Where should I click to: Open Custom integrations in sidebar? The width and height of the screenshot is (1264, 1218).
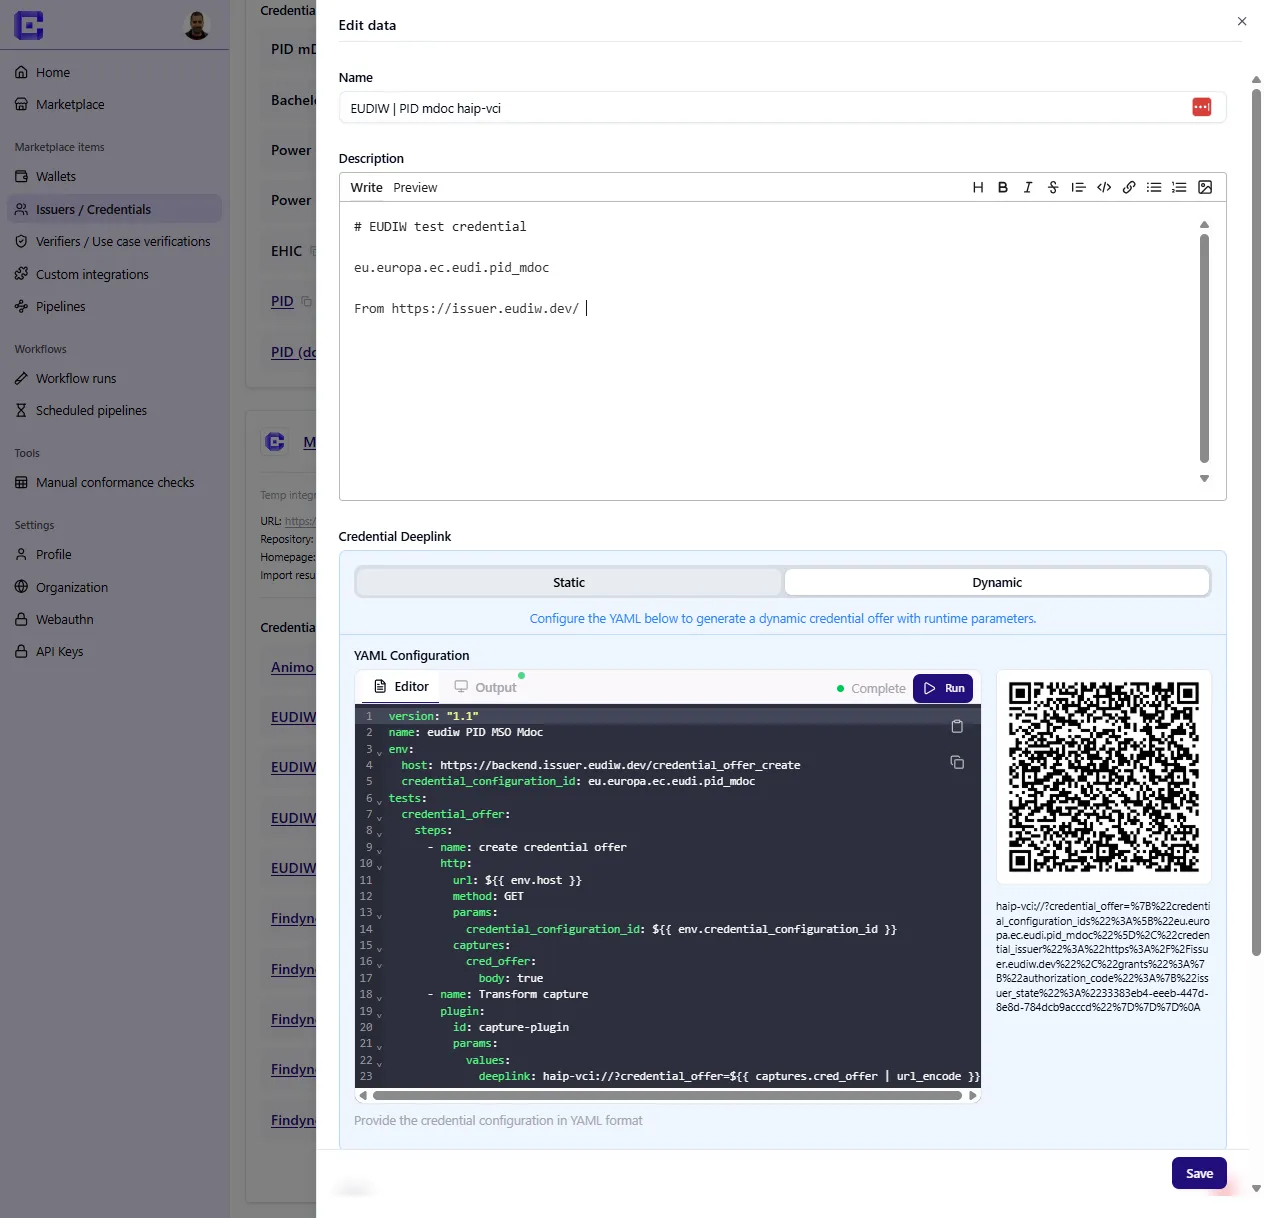click(92, 274)
